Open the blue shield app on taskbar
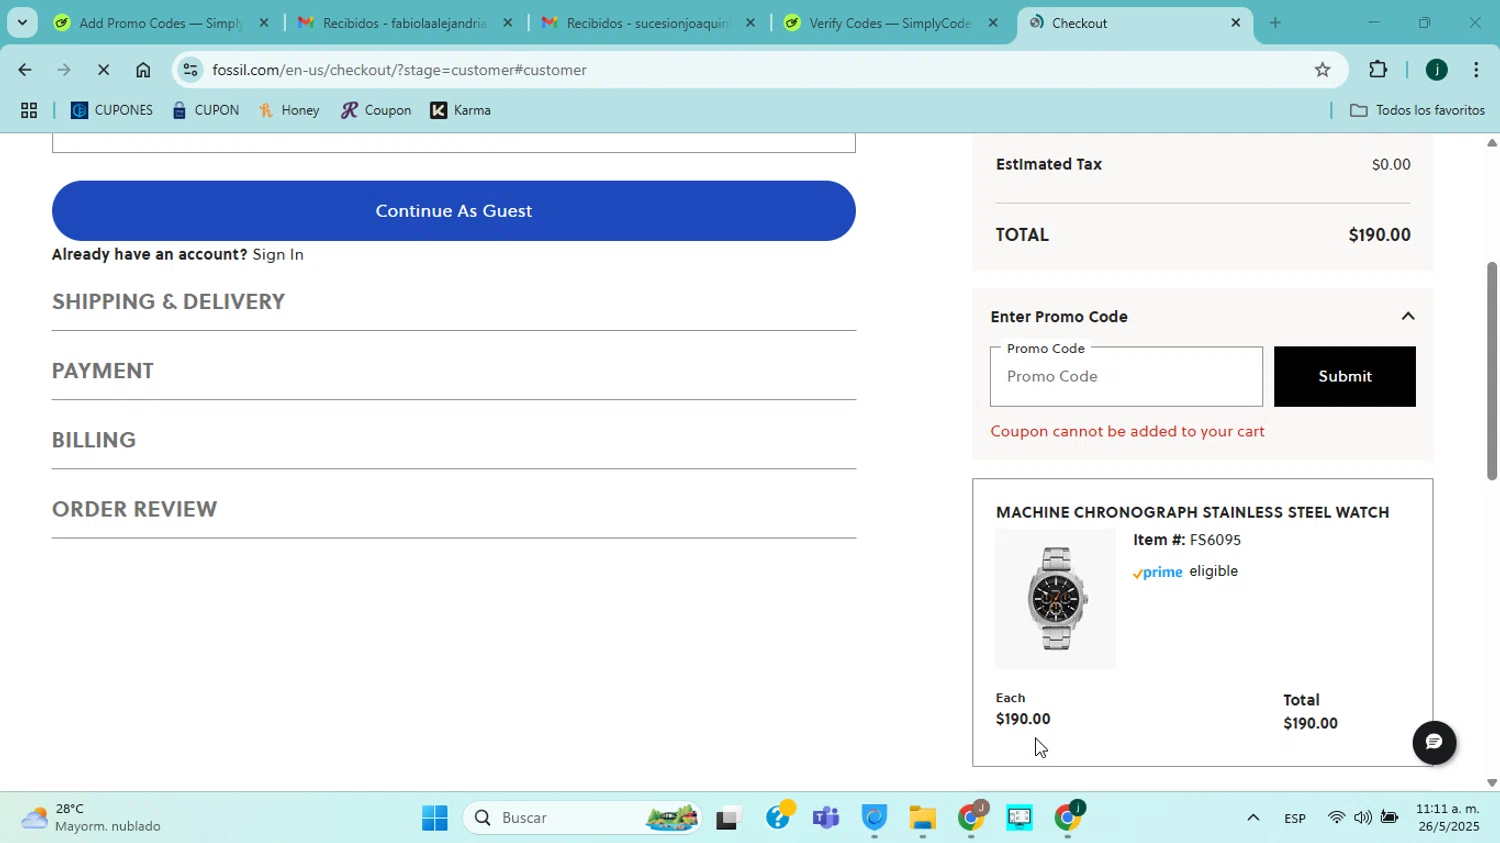 coord(874,819)
